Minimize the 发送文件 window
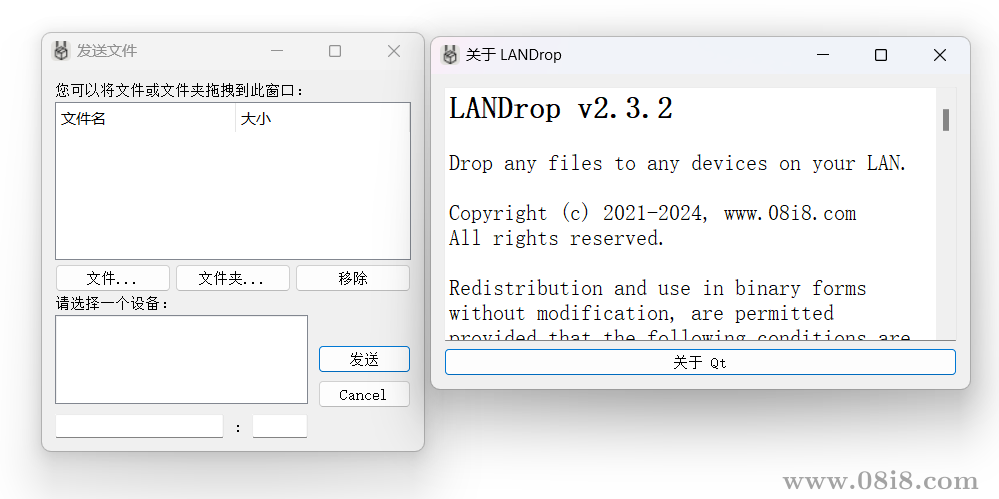The width and height of the screenshot is (999, 499). tap(277, 51)
